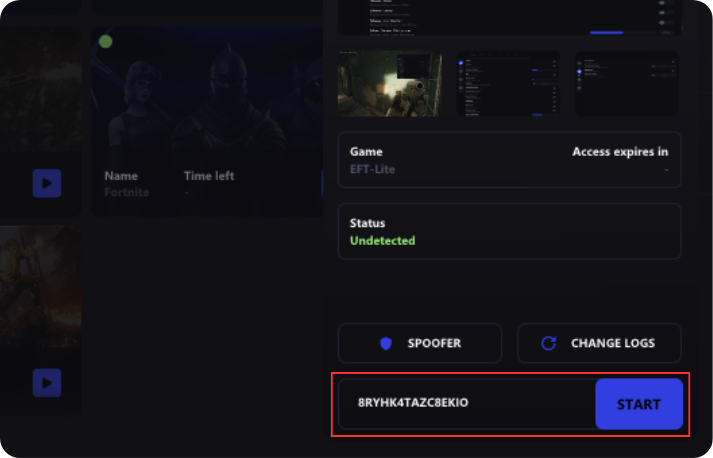Open the SPOOFER button label

tap(434, 343)
